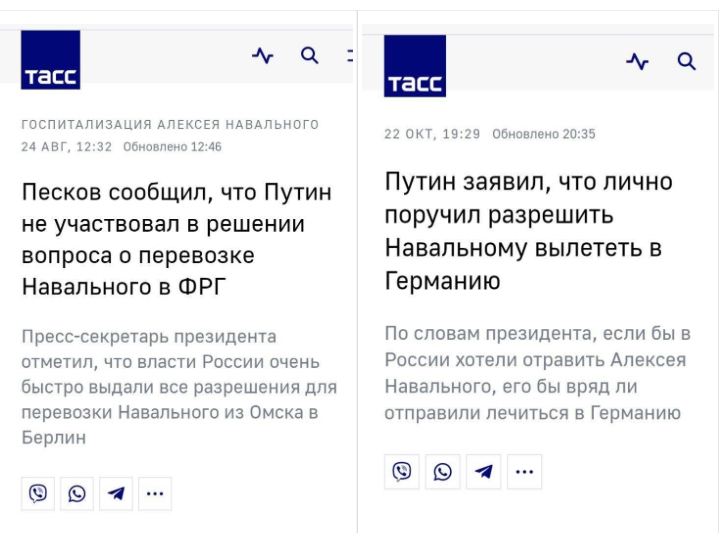
Task: Click the TASS logo in left article
Action: click(x=50, y=60)
